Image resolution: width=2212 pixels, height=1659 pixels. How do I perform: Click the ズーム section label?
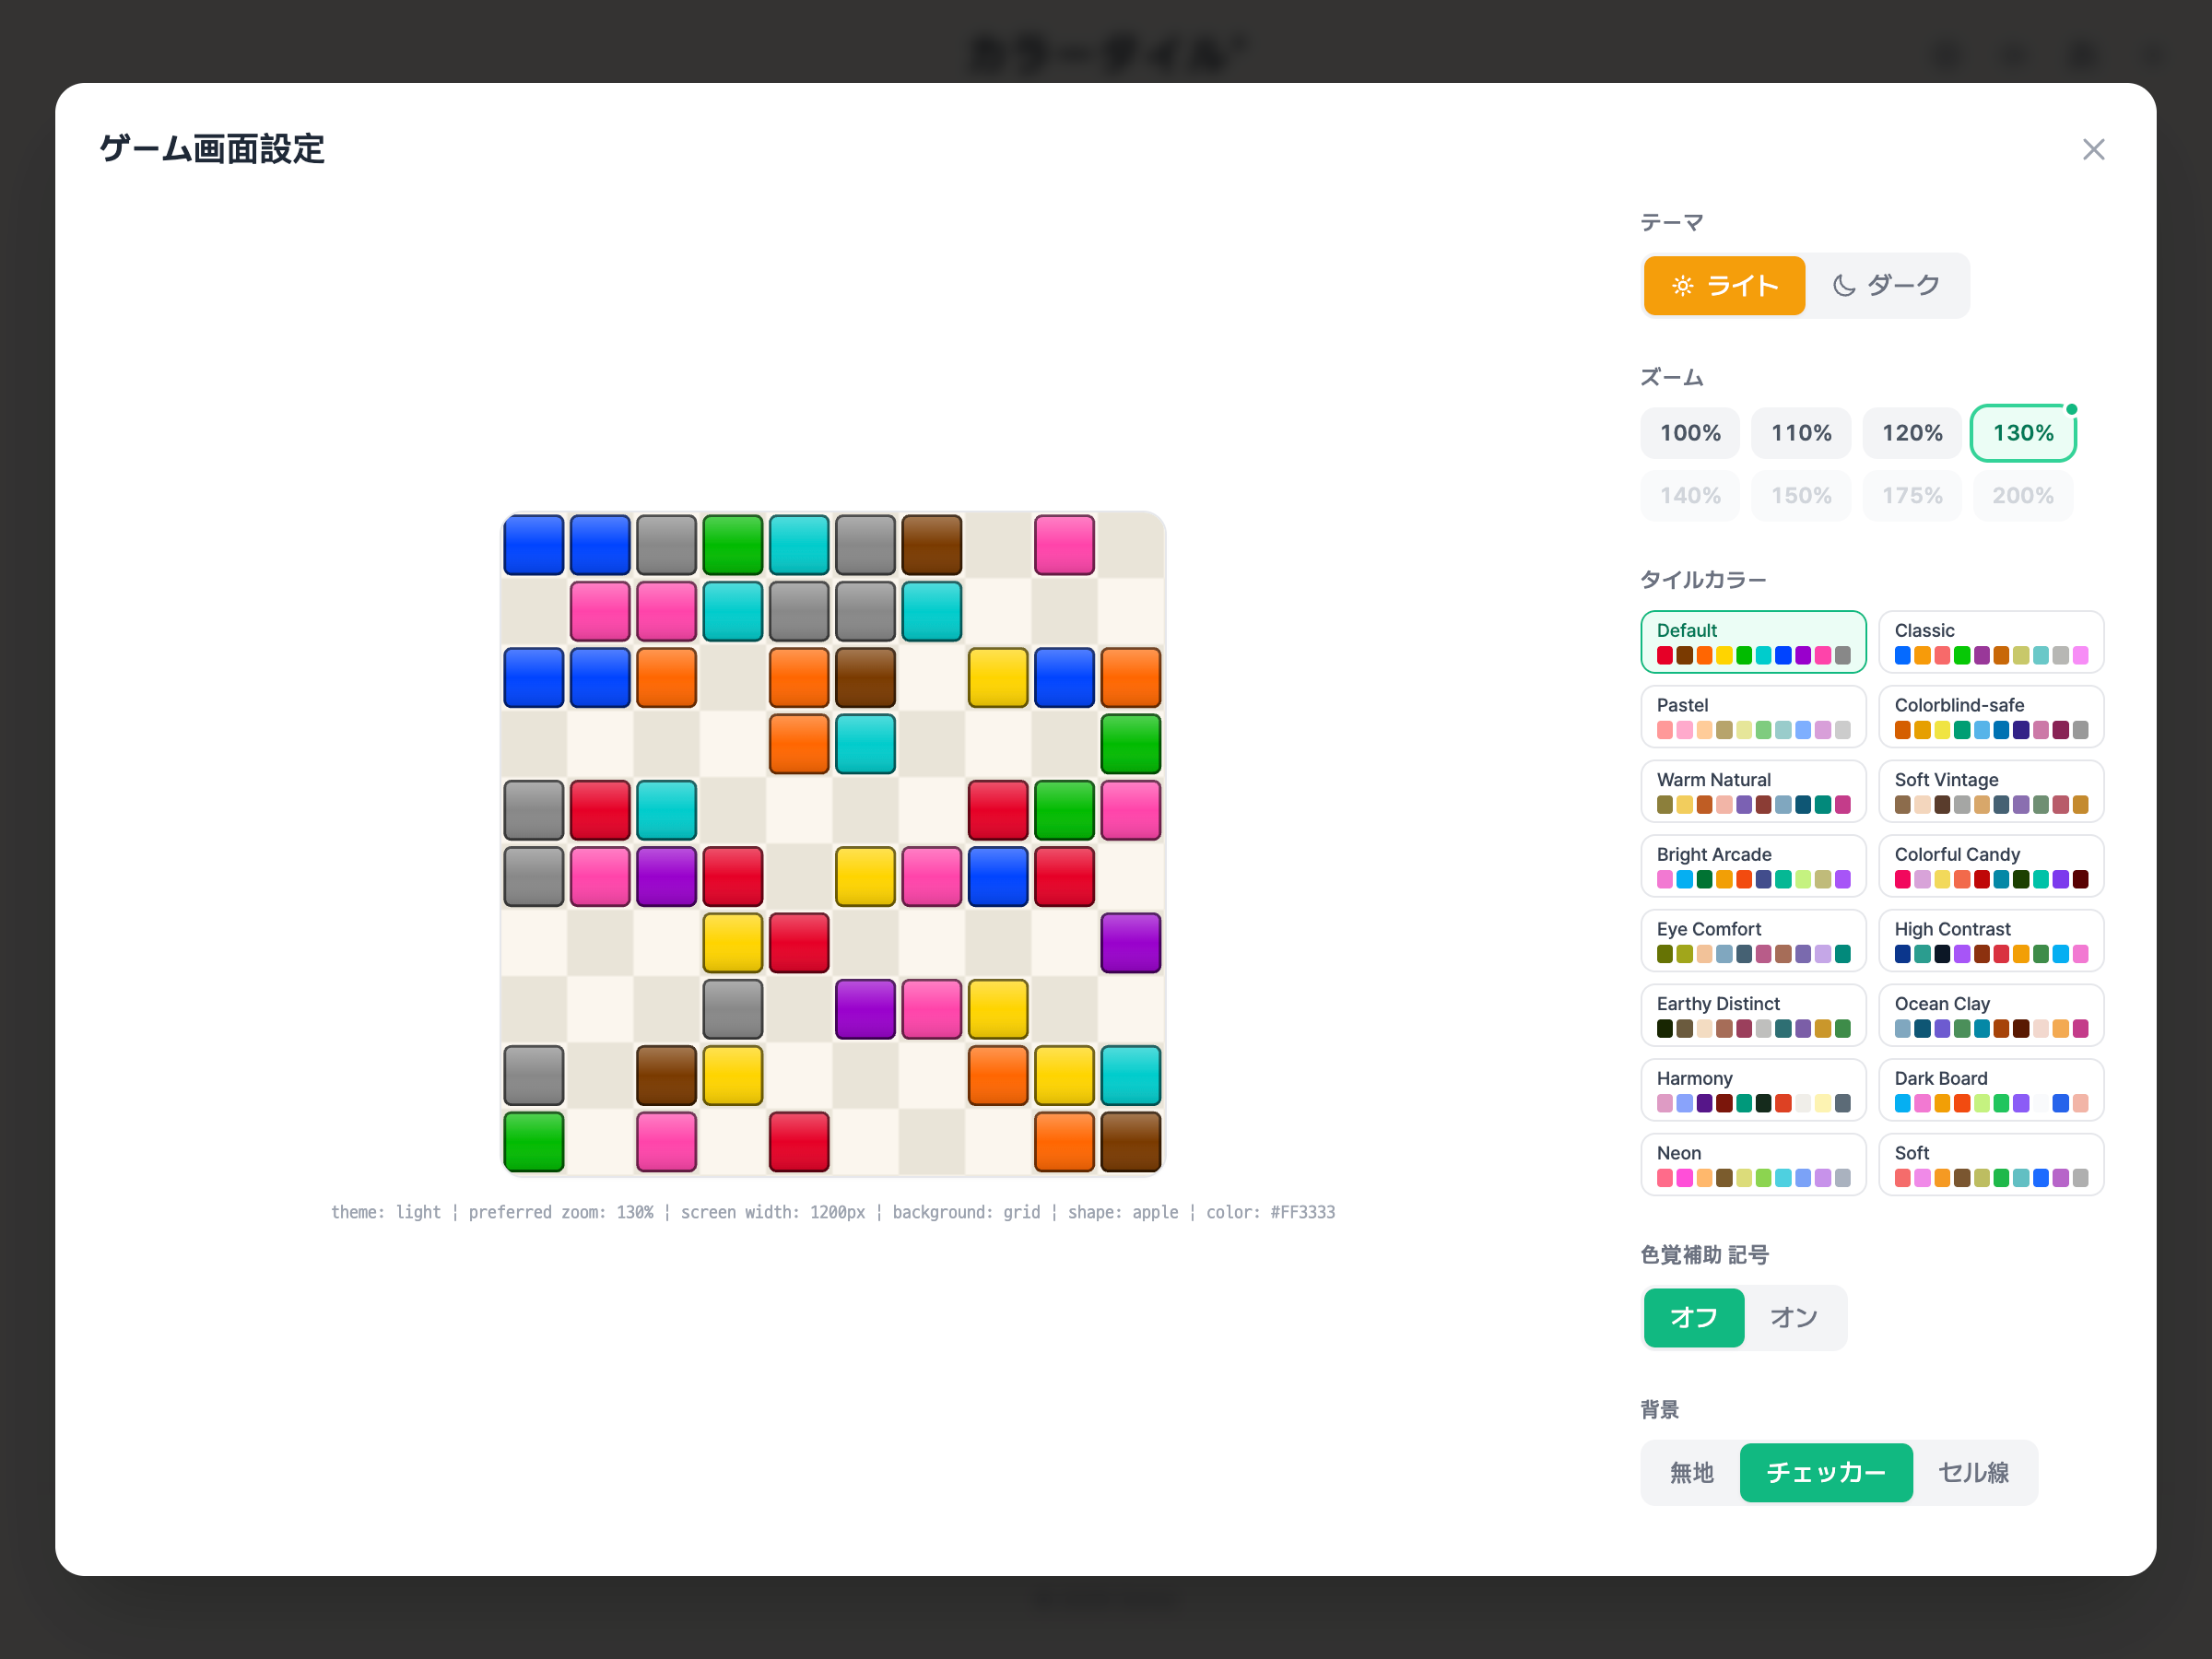[1672, 377]
